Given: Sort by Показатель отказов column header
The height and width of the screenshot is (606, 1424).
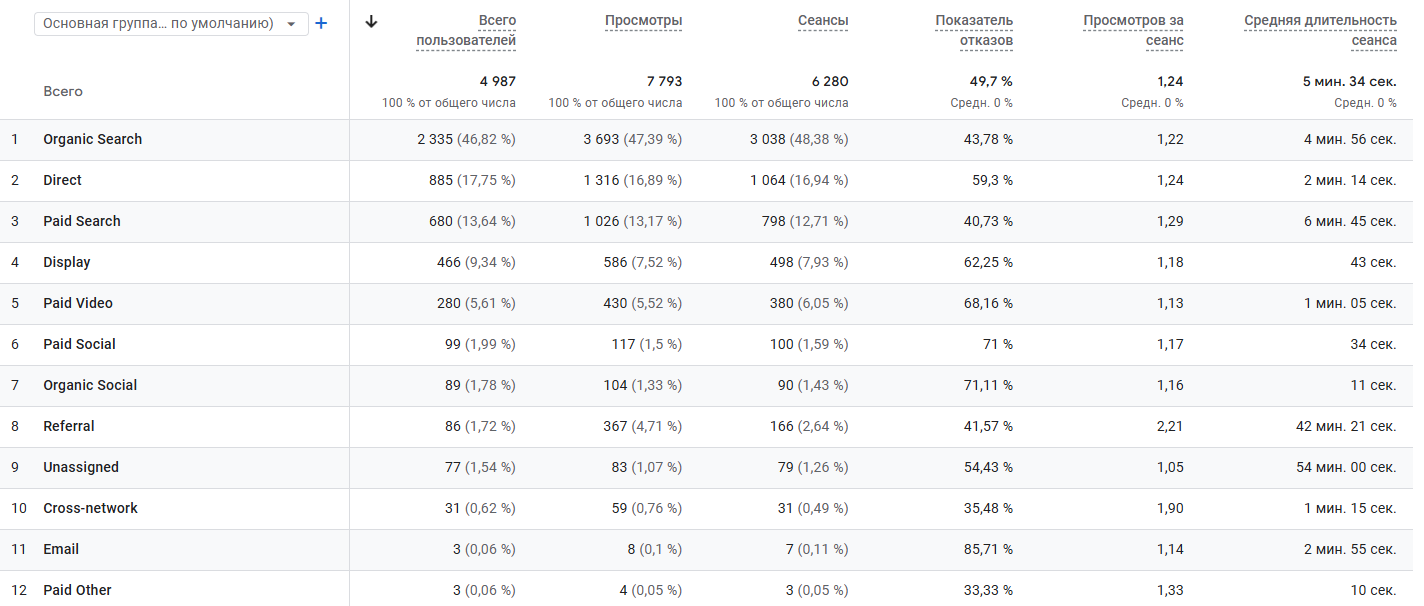Looking at the screenshot, I should (974, 31).
